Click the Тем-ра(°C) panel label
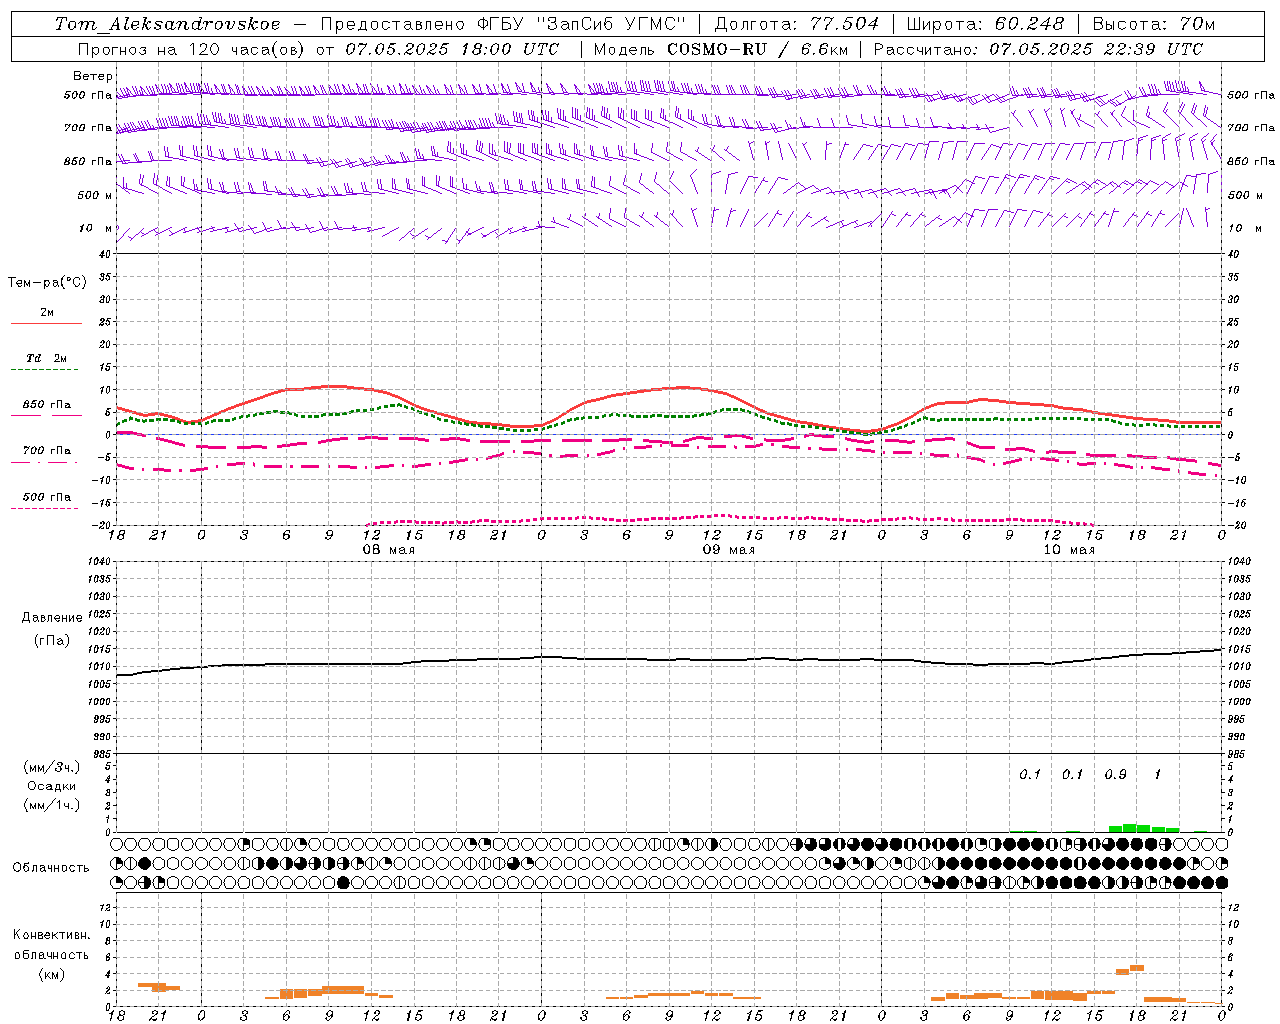1280x1024 pixels. point(47,283)
